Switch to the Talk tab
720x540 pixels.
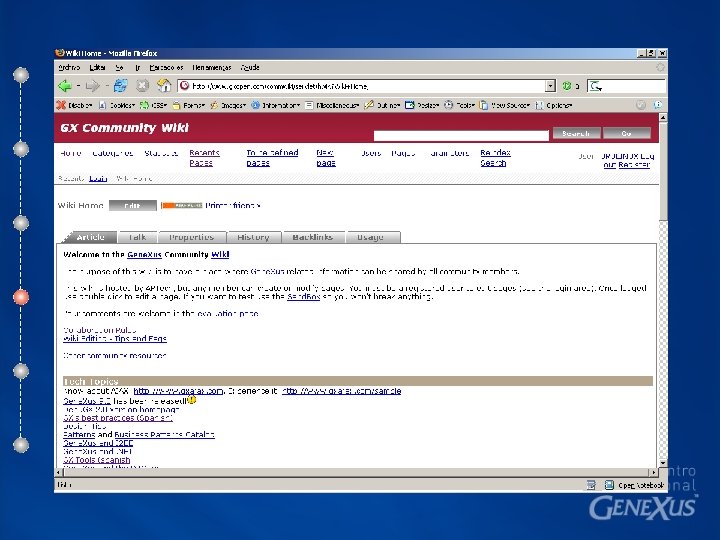[x=137, y=237]
